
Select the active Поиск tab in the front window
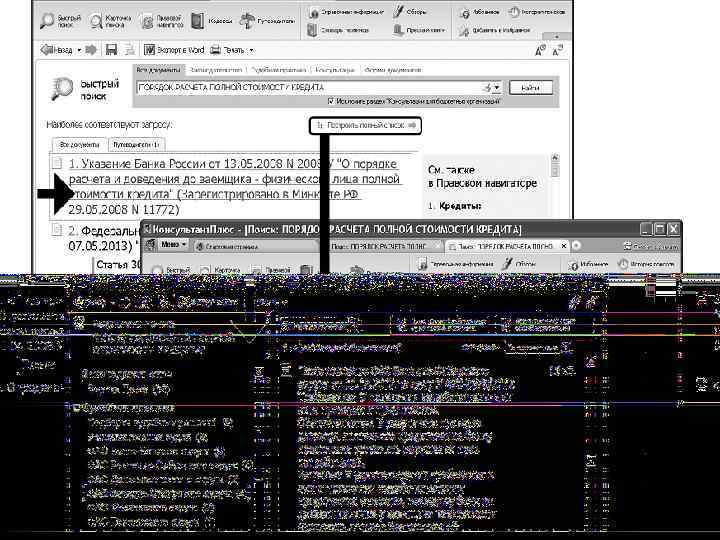504,247
